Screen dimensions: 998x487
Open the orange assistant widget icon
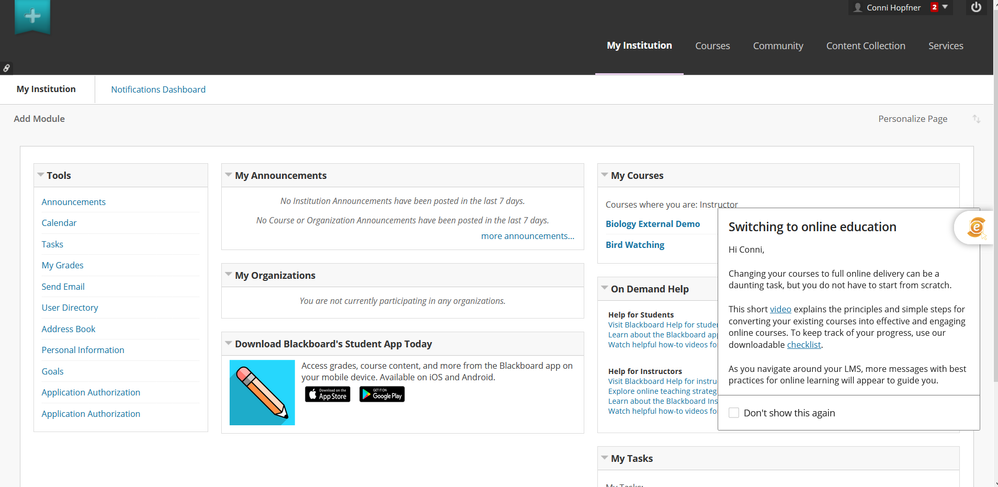click(x=976, y=227)
